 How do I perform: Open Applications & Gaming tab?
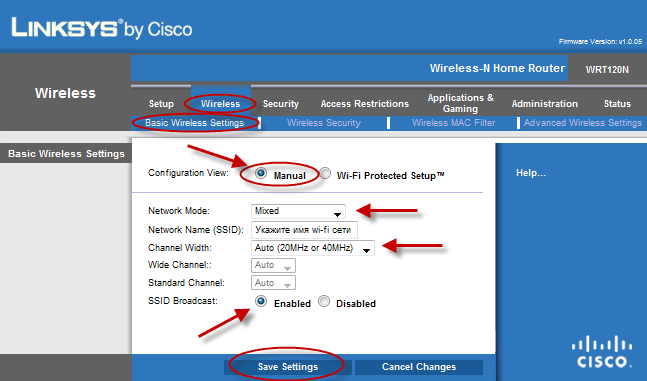(x=460, y=103)
